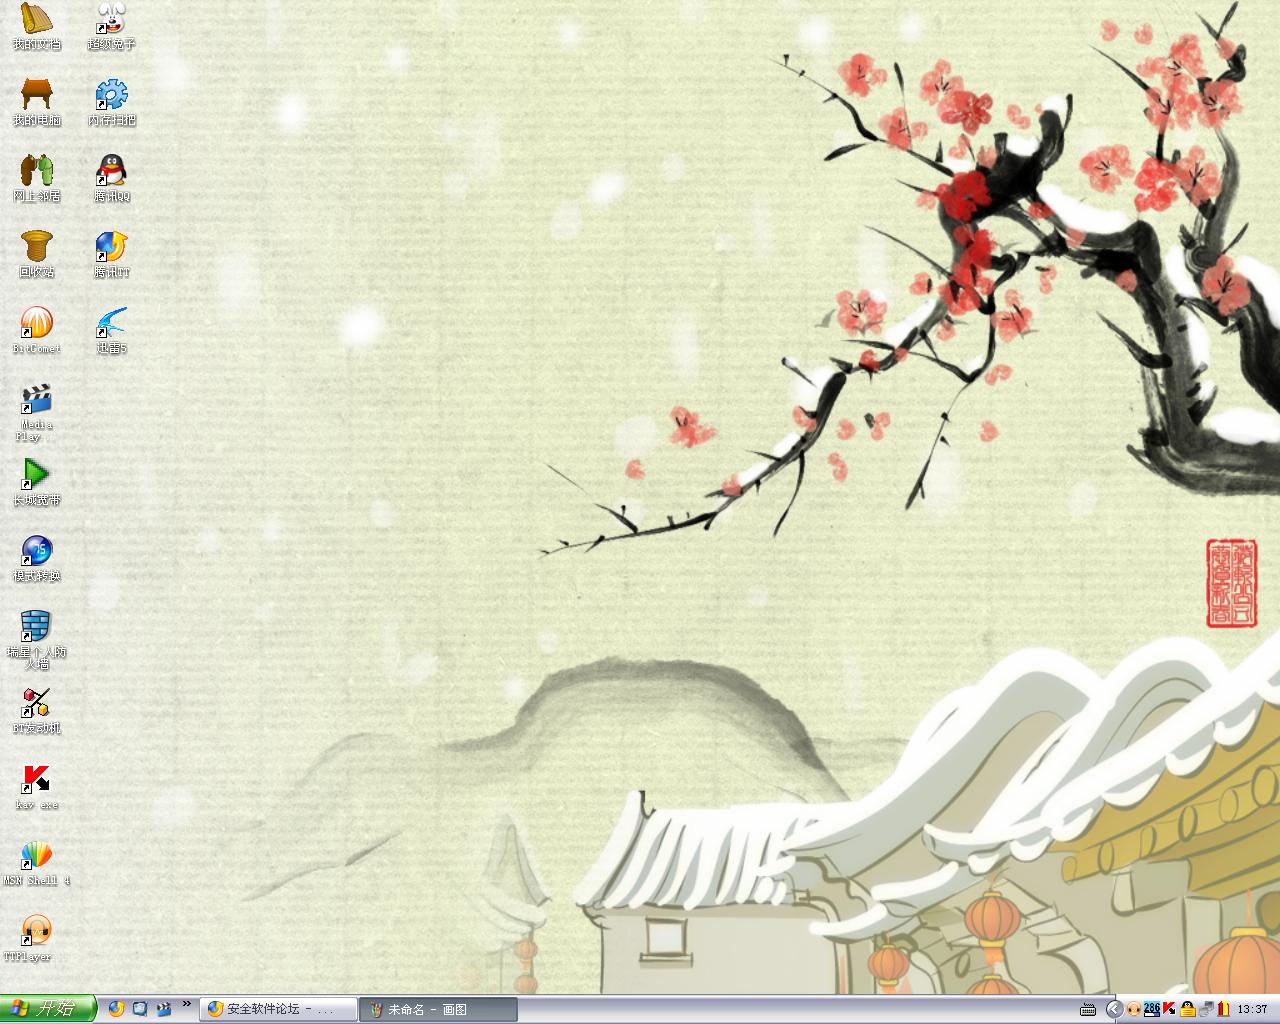Click the system clock showing 13:37

coord(1252,1009)
